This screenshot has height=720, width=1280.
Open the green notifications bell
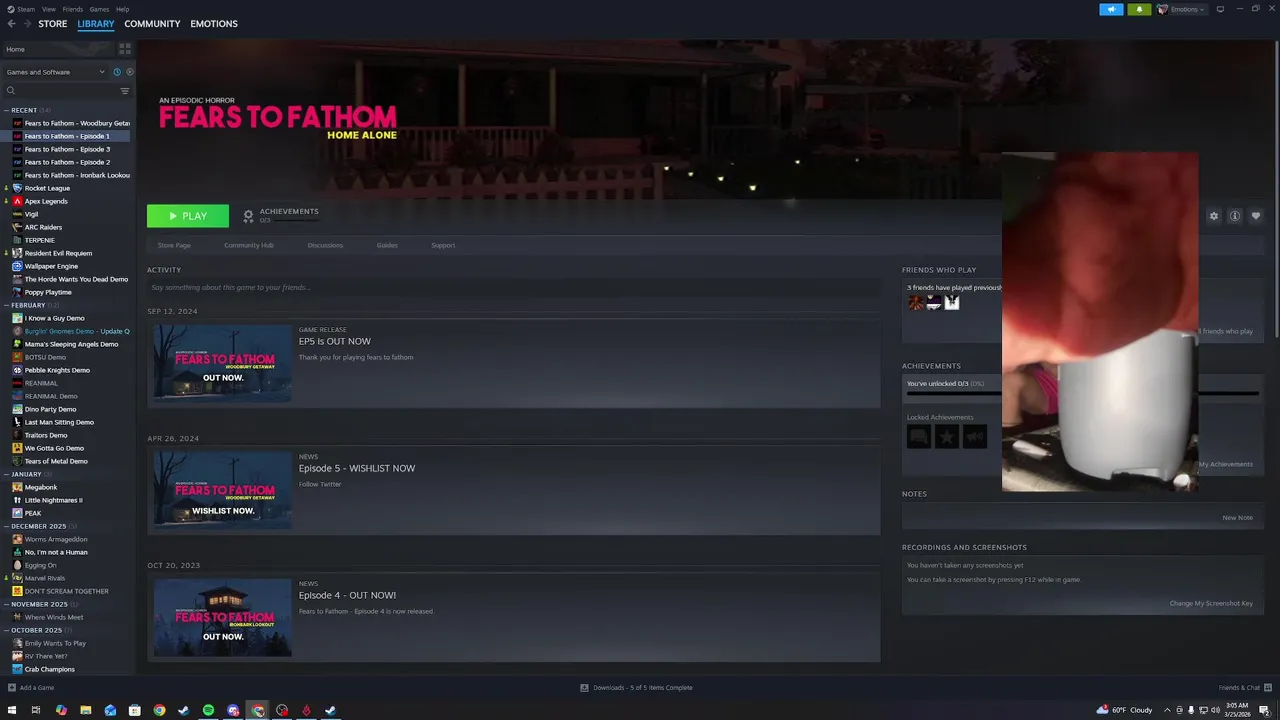tap(1139, 9)
